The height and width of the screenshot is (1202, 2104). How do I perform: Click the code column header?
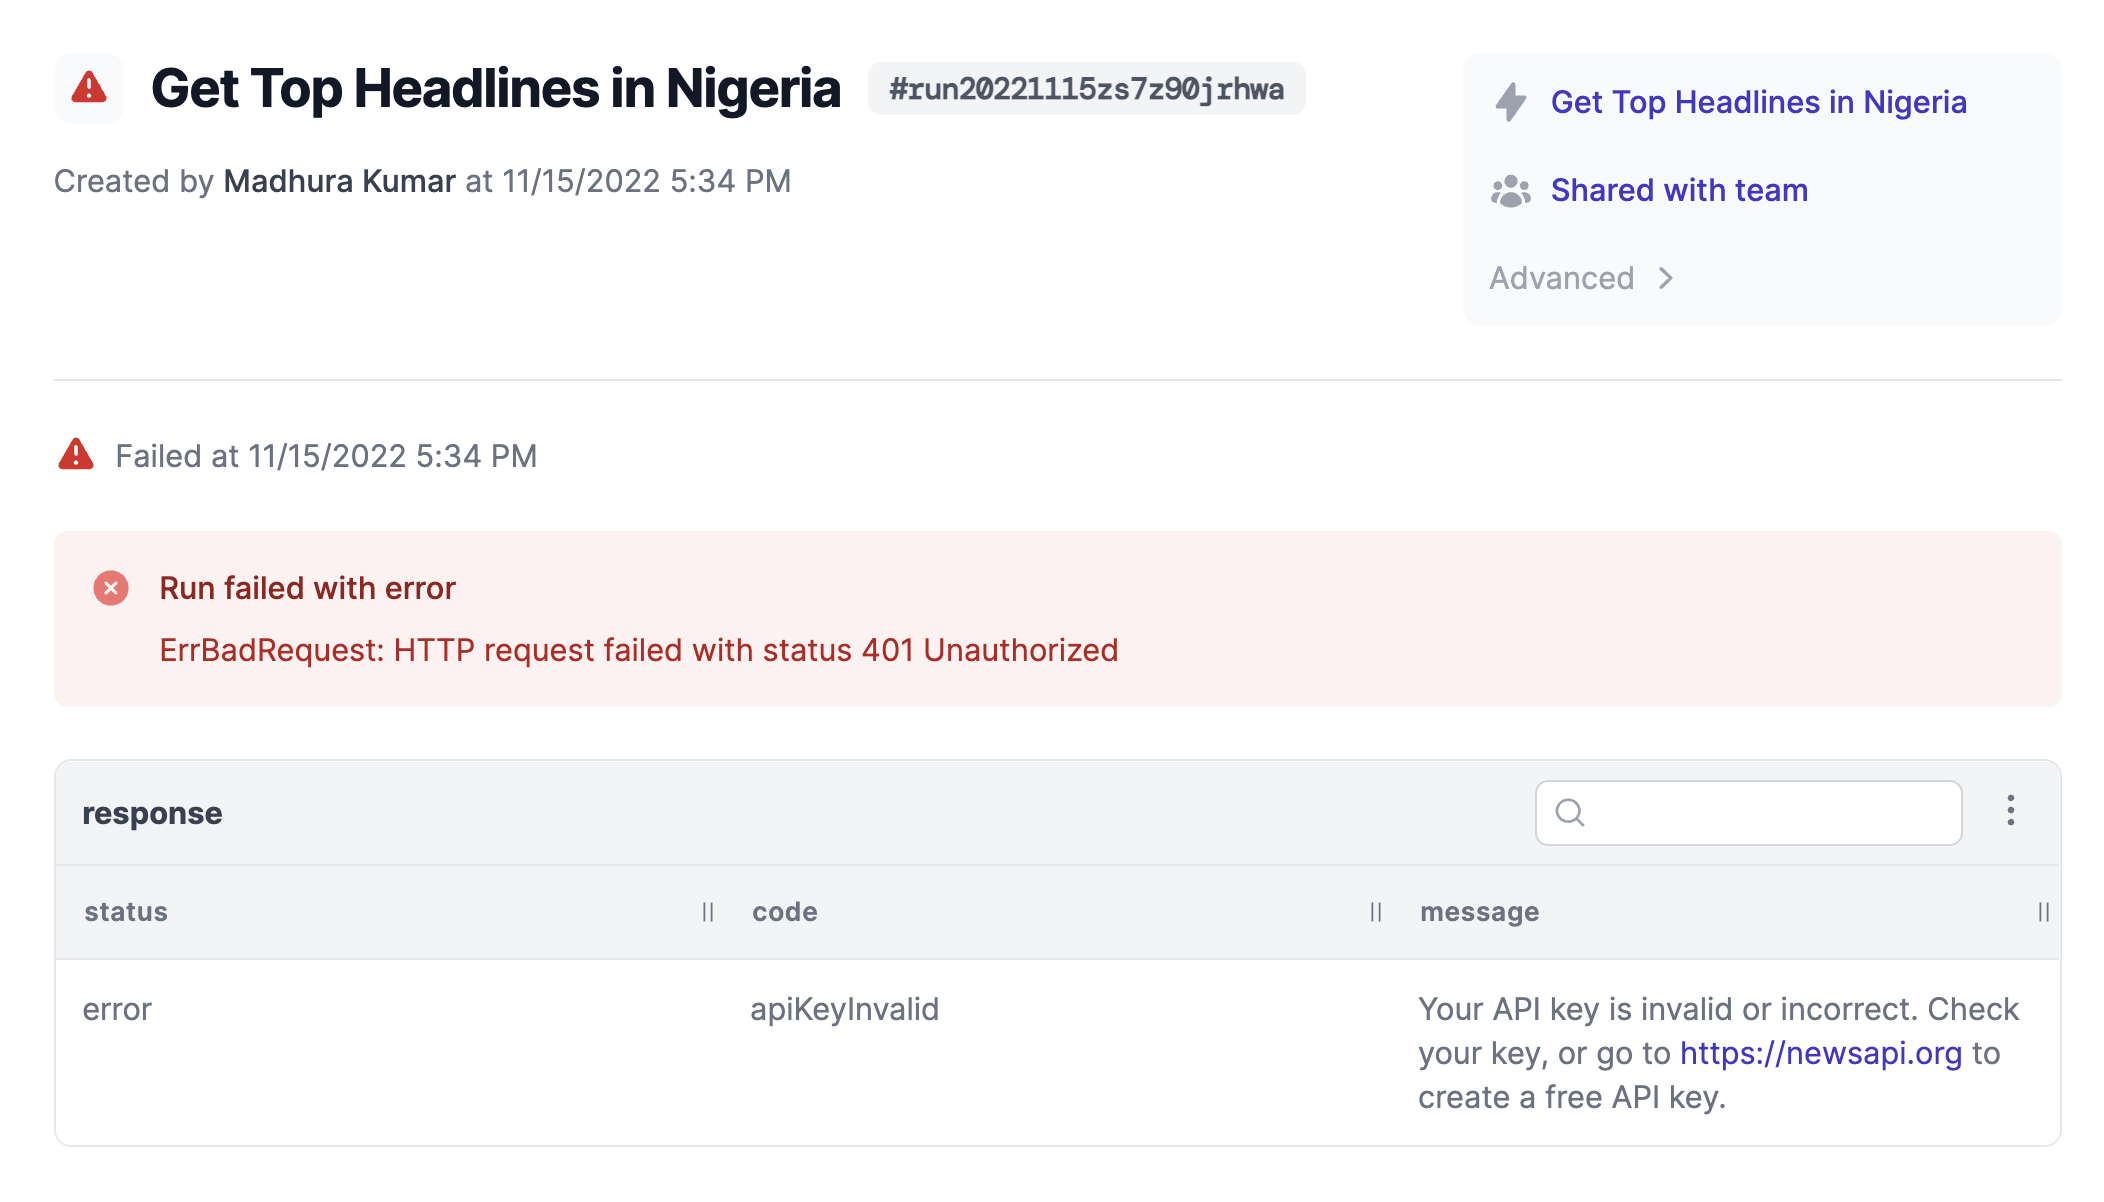coord(785,912)
